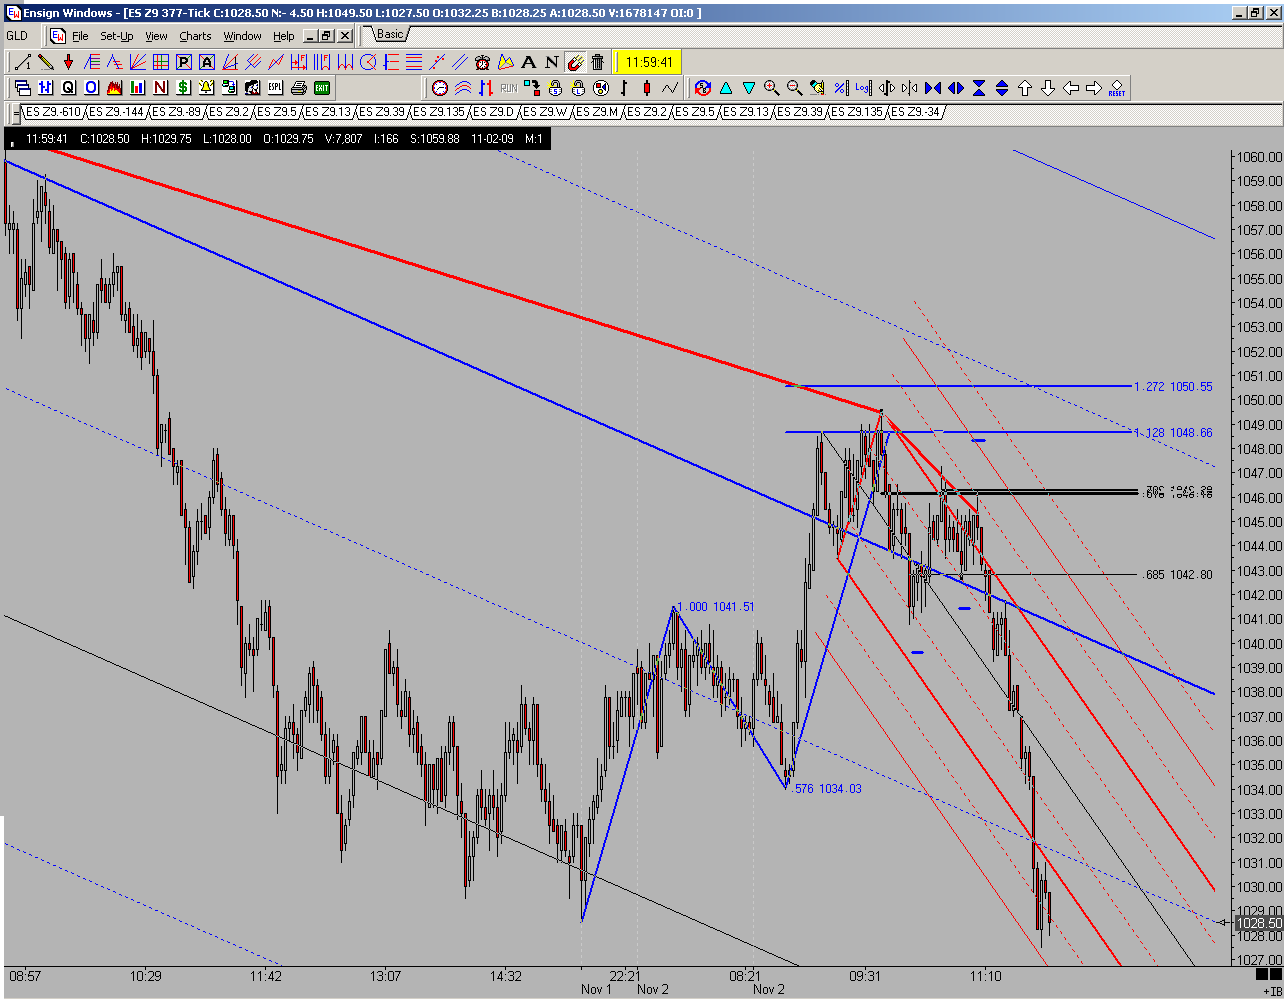Switch to the ES Z9.D chart tab

click(495, 111)
